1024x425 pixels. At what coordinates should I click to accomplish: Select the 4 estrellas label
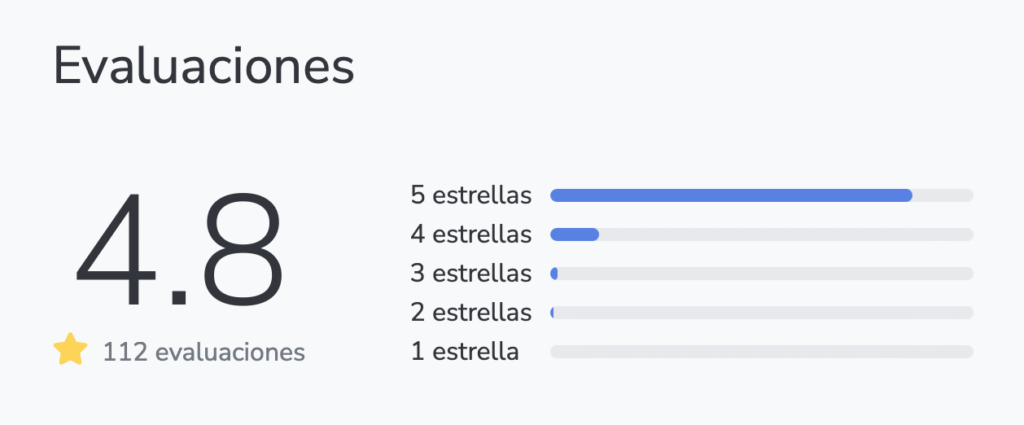[x=471, y=234]
